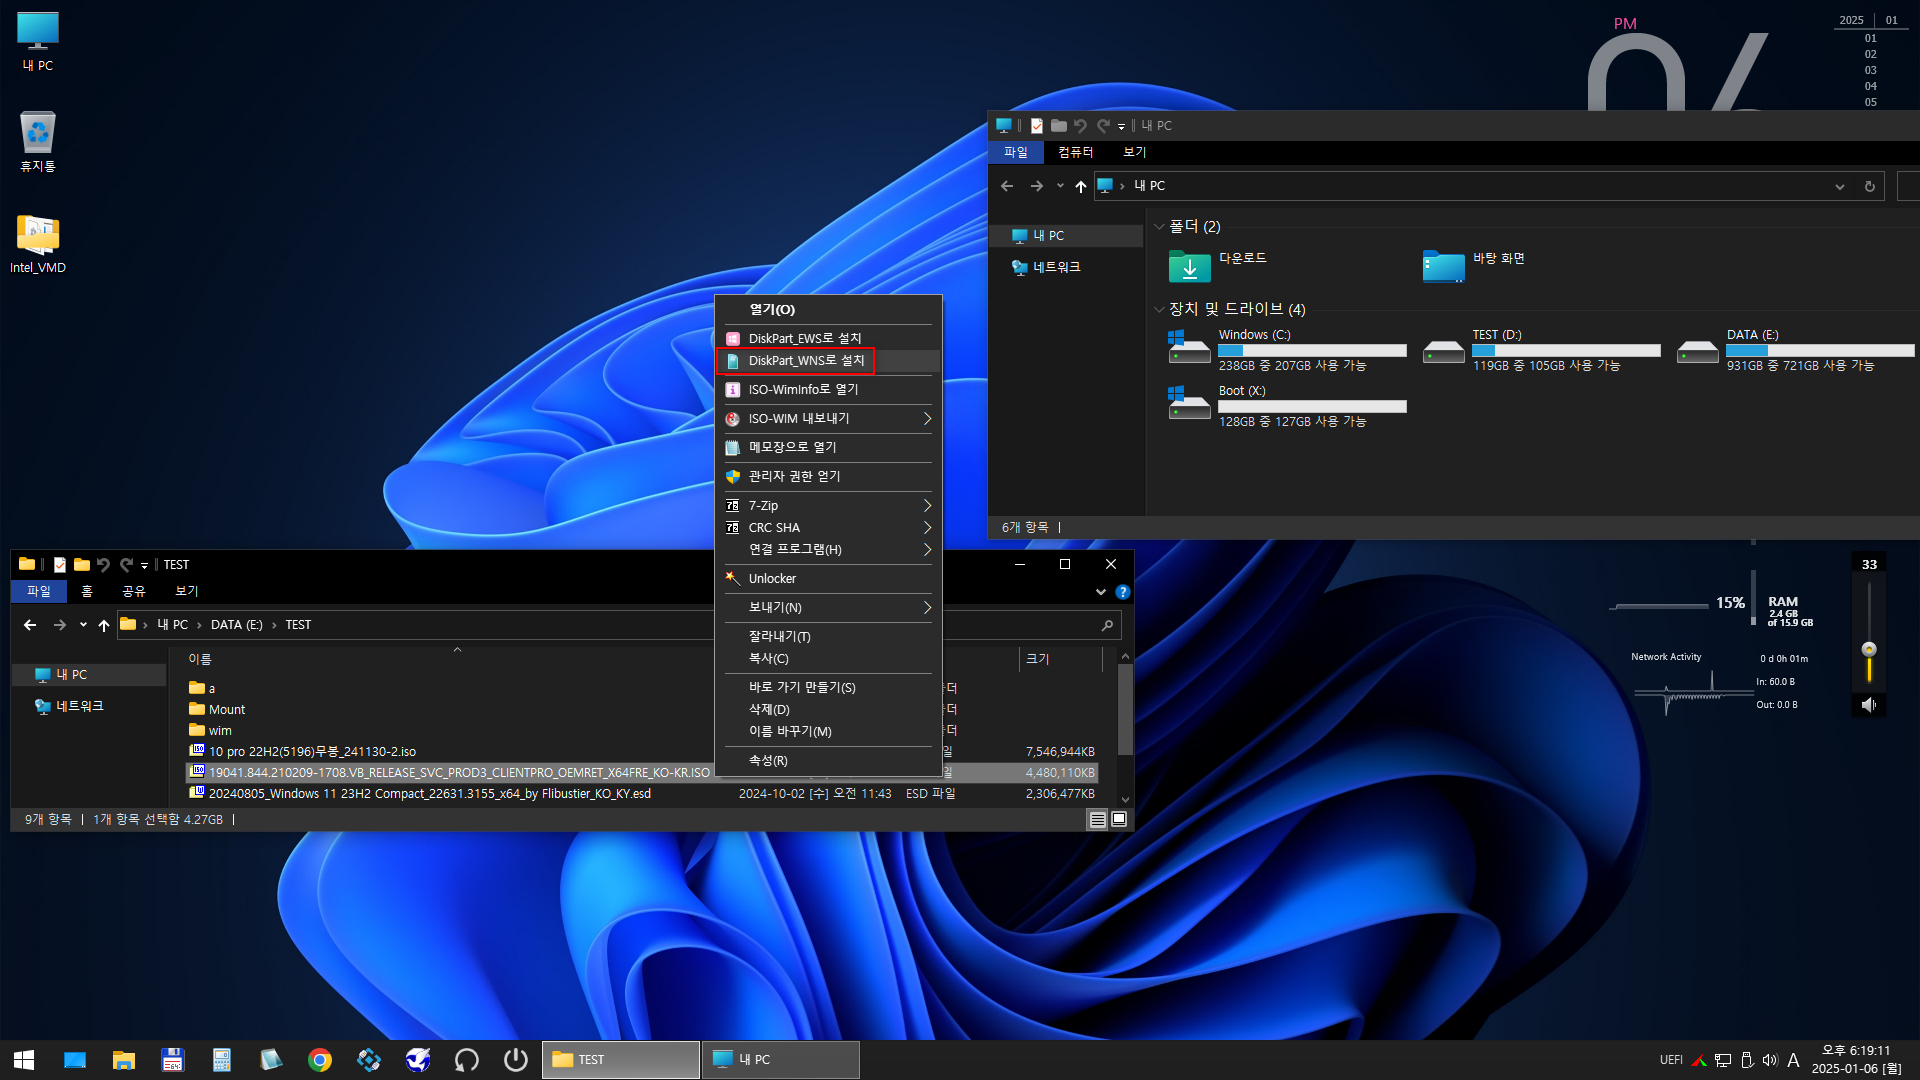Open 홈 tab in TEST window
Viewport: 1920px width, 1080px height.
click(x=87, y=592)
